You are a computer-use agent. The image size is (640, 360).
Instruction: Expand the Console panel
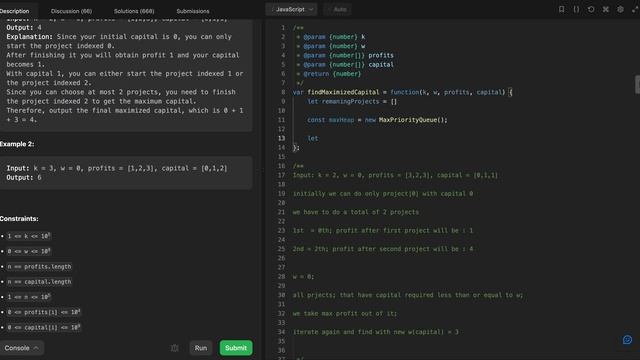21,348
